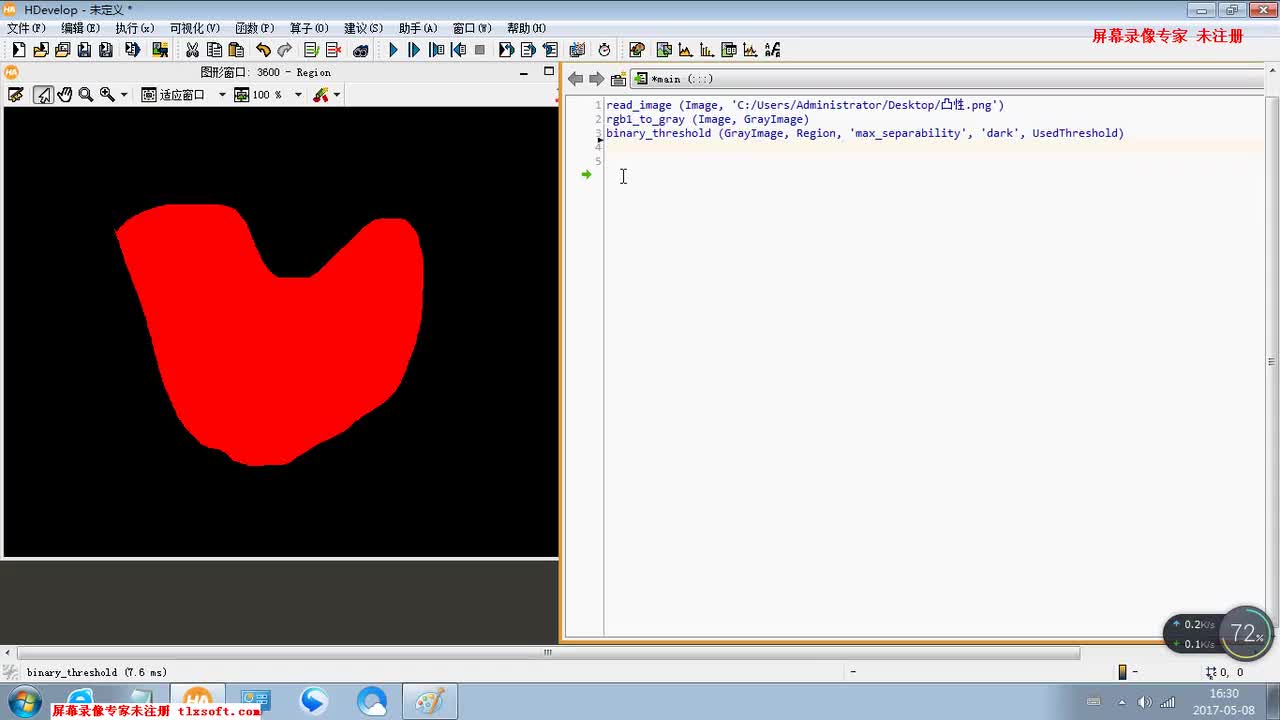Set the graphics window size to 100 %

coord(258,95)
